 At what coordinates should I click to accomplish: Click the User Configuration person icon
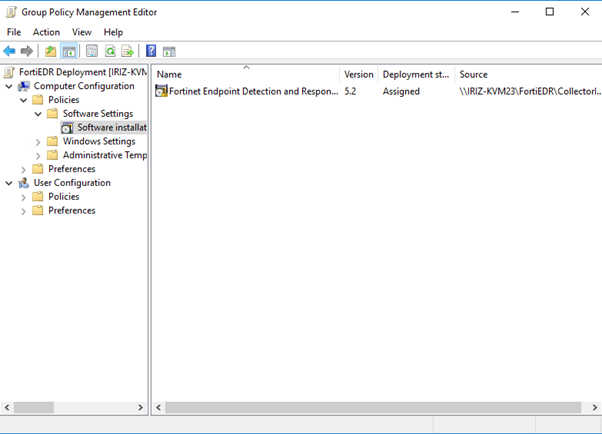(24, 183)
